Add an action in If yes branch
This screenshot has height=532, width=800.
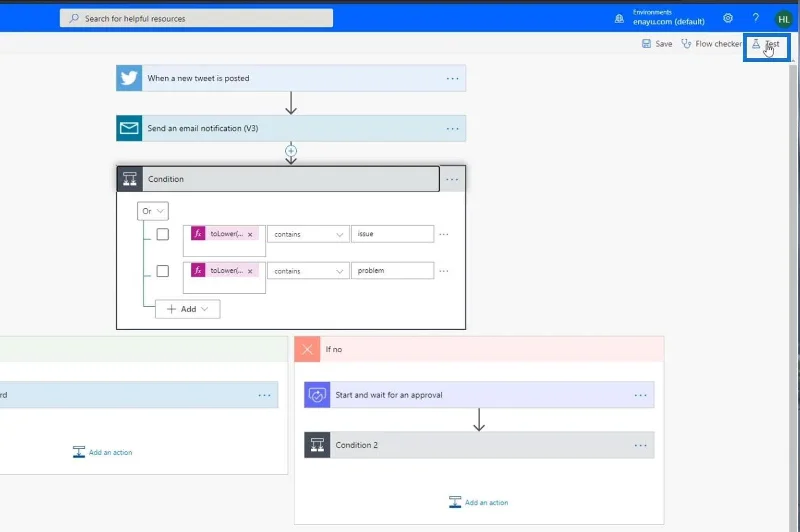[x=103, y=452]
